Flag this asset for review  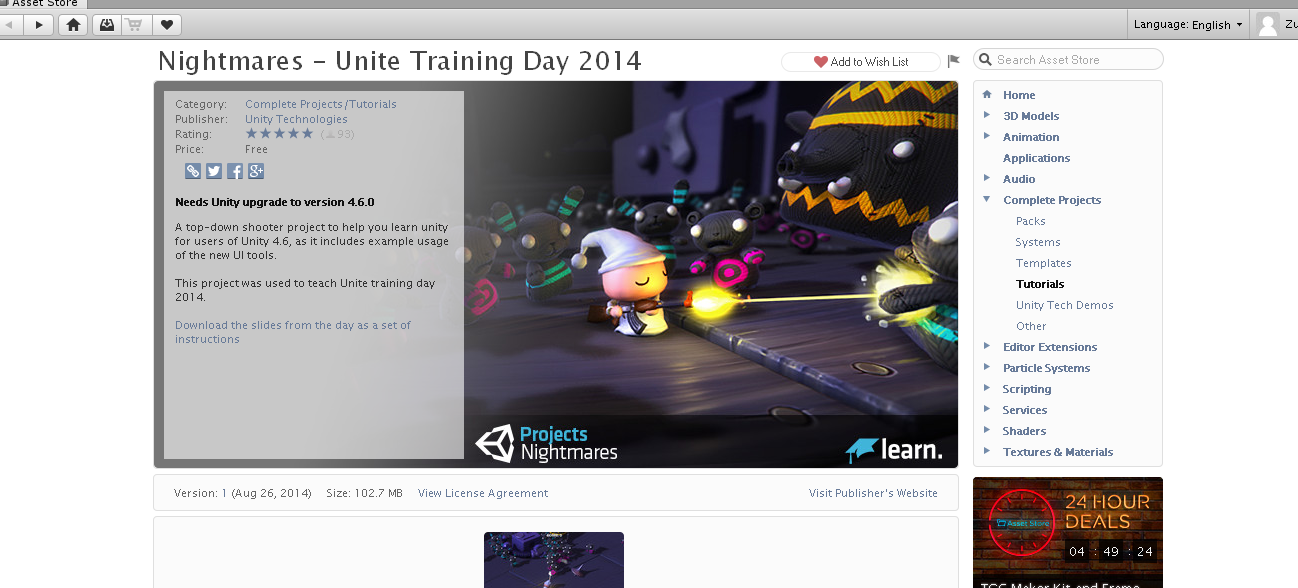click(x=953, y=60)
